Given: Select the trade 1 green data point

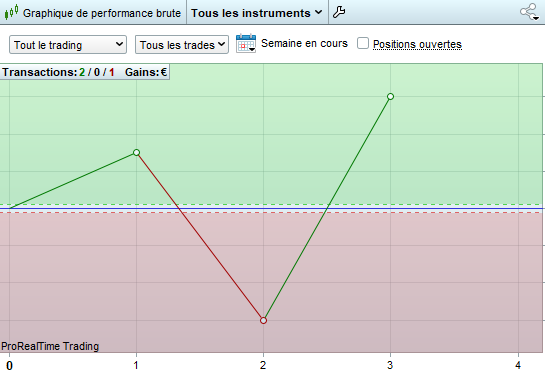Looking at the screenshot, I should click(x=136, y=152).
